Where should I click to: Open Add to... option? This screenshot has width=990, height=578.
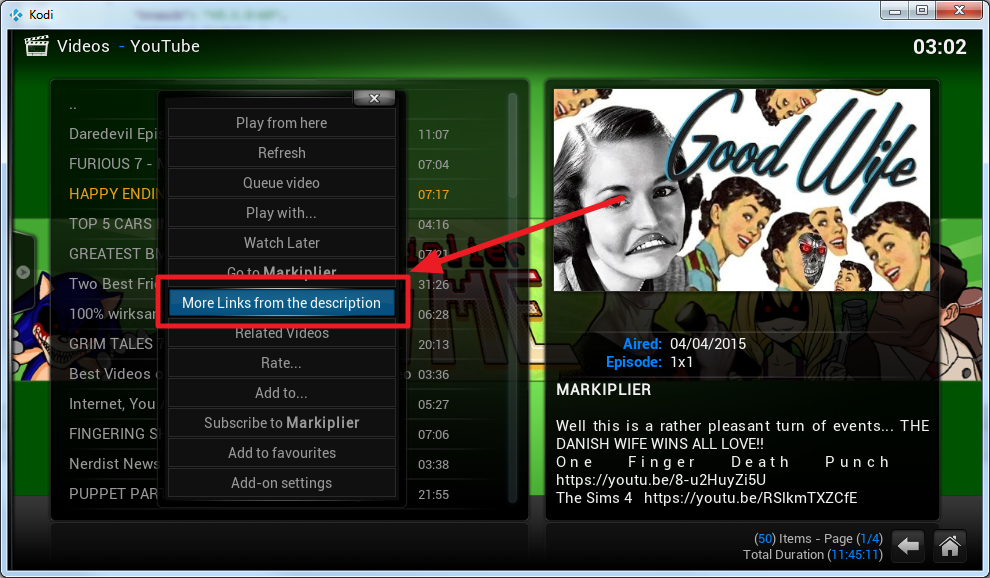pos(282,393)
